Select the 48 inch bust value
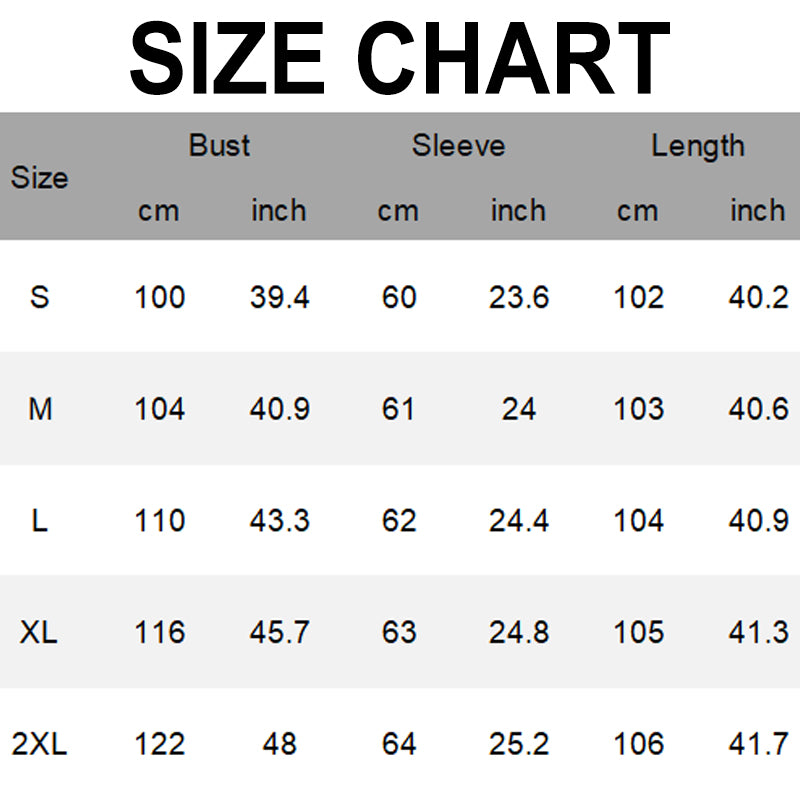The image size is (800, 800). [279, 744]
